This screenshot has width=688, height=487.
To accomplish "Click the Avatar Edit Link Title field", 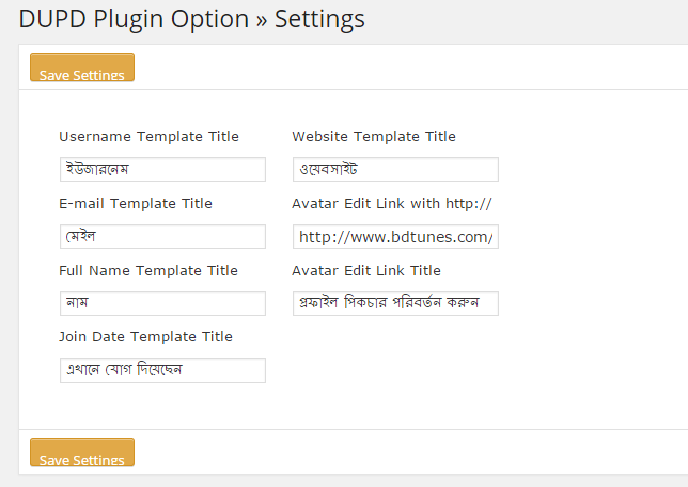I will pos(395,303).
